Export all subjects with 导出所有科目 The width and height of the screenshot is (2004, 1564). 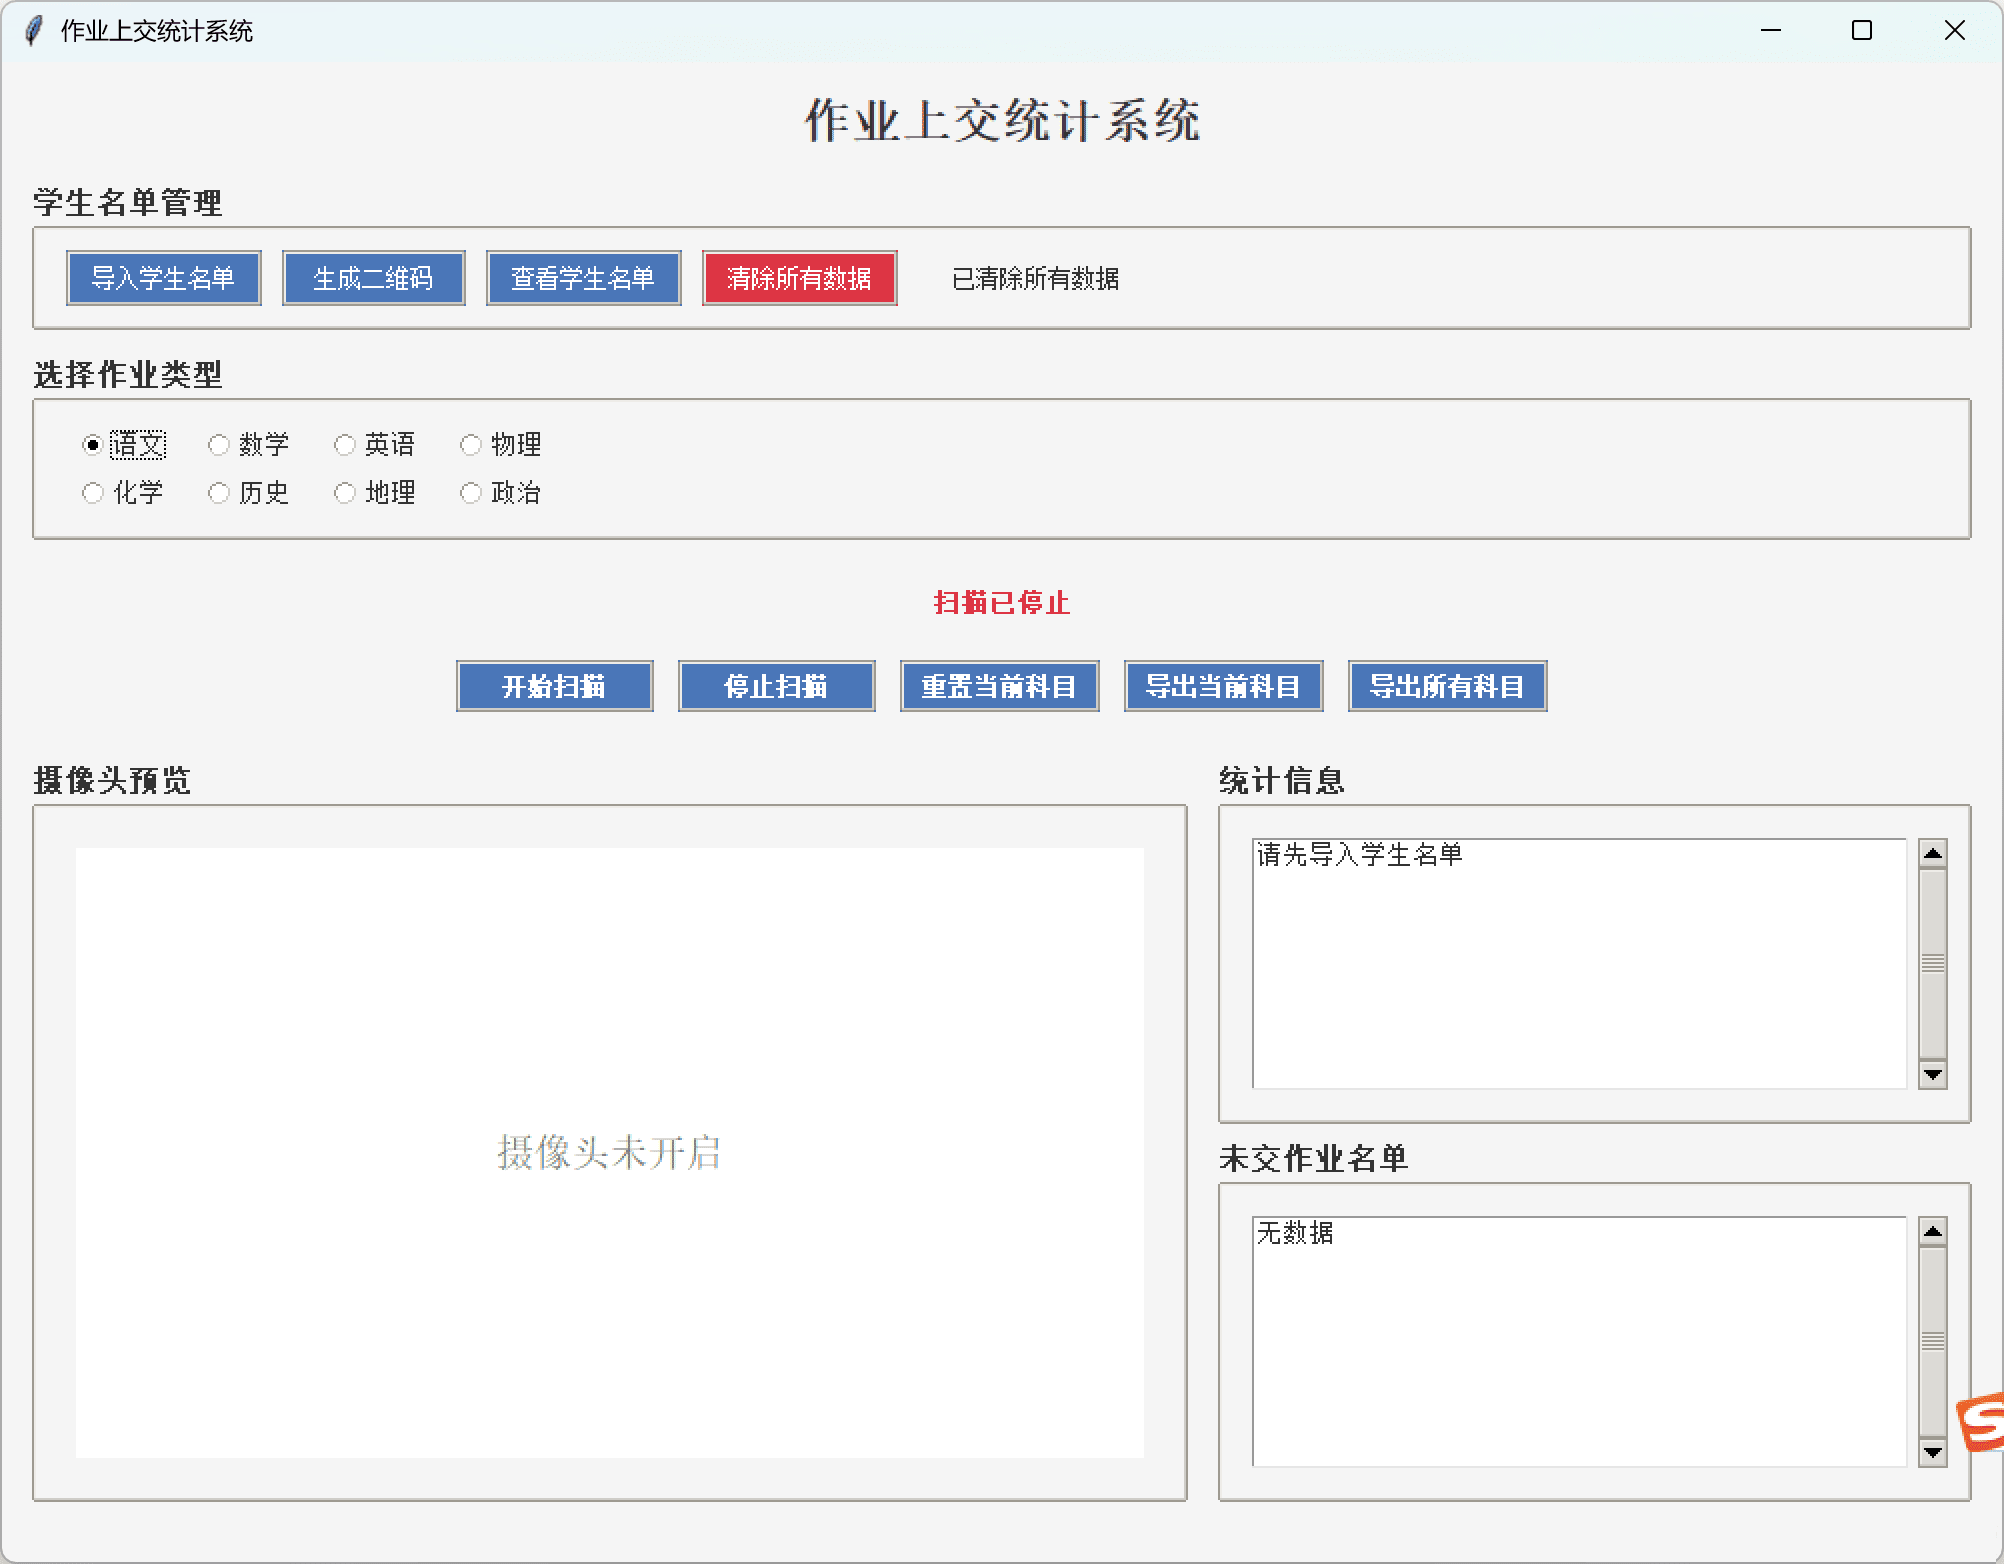tap(1447, 686)
